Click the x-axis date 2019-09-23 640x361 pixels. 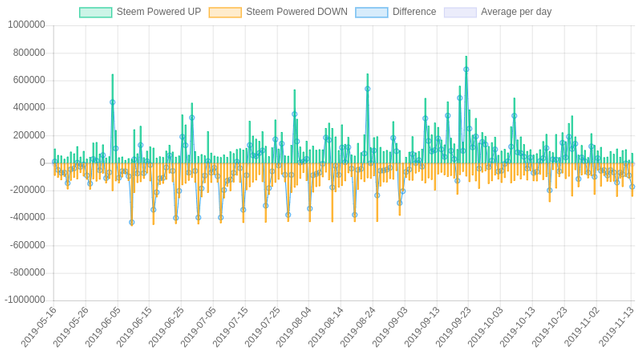click(453, 327)
